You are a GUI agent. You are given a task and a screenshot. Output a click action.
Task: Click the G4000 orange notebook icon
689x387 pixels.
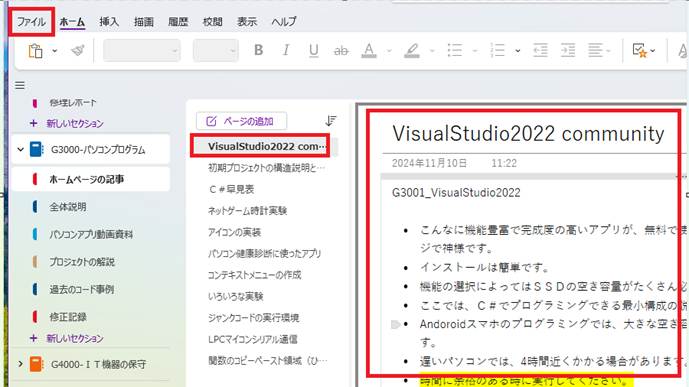[x=36, y=364]
